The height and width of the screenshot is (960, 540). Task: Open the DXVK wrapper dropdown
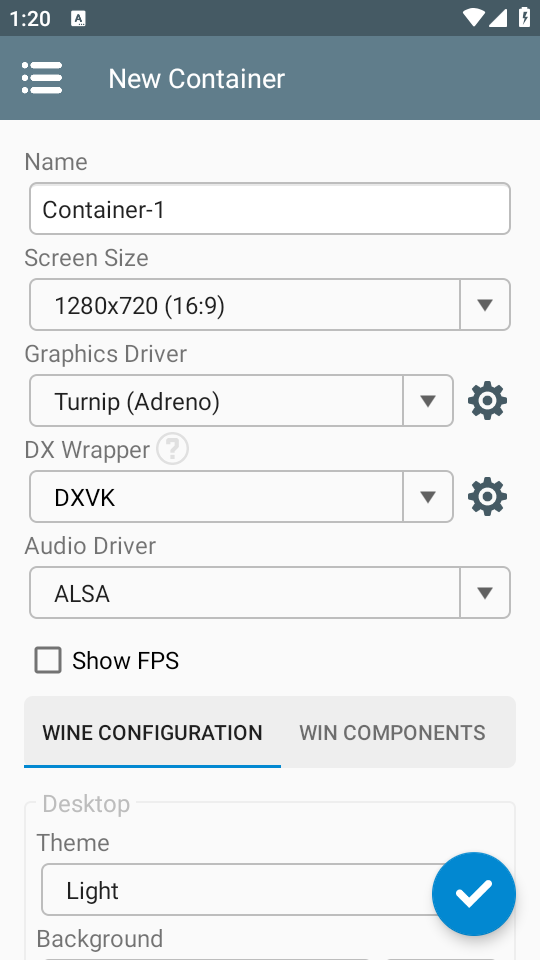(241, 497)
